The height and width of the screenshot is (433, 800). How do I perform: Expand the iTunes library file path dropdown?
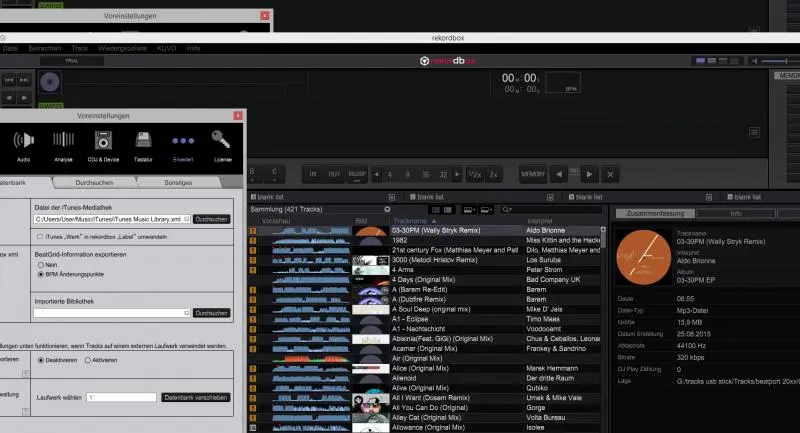(x=186, y=218)
